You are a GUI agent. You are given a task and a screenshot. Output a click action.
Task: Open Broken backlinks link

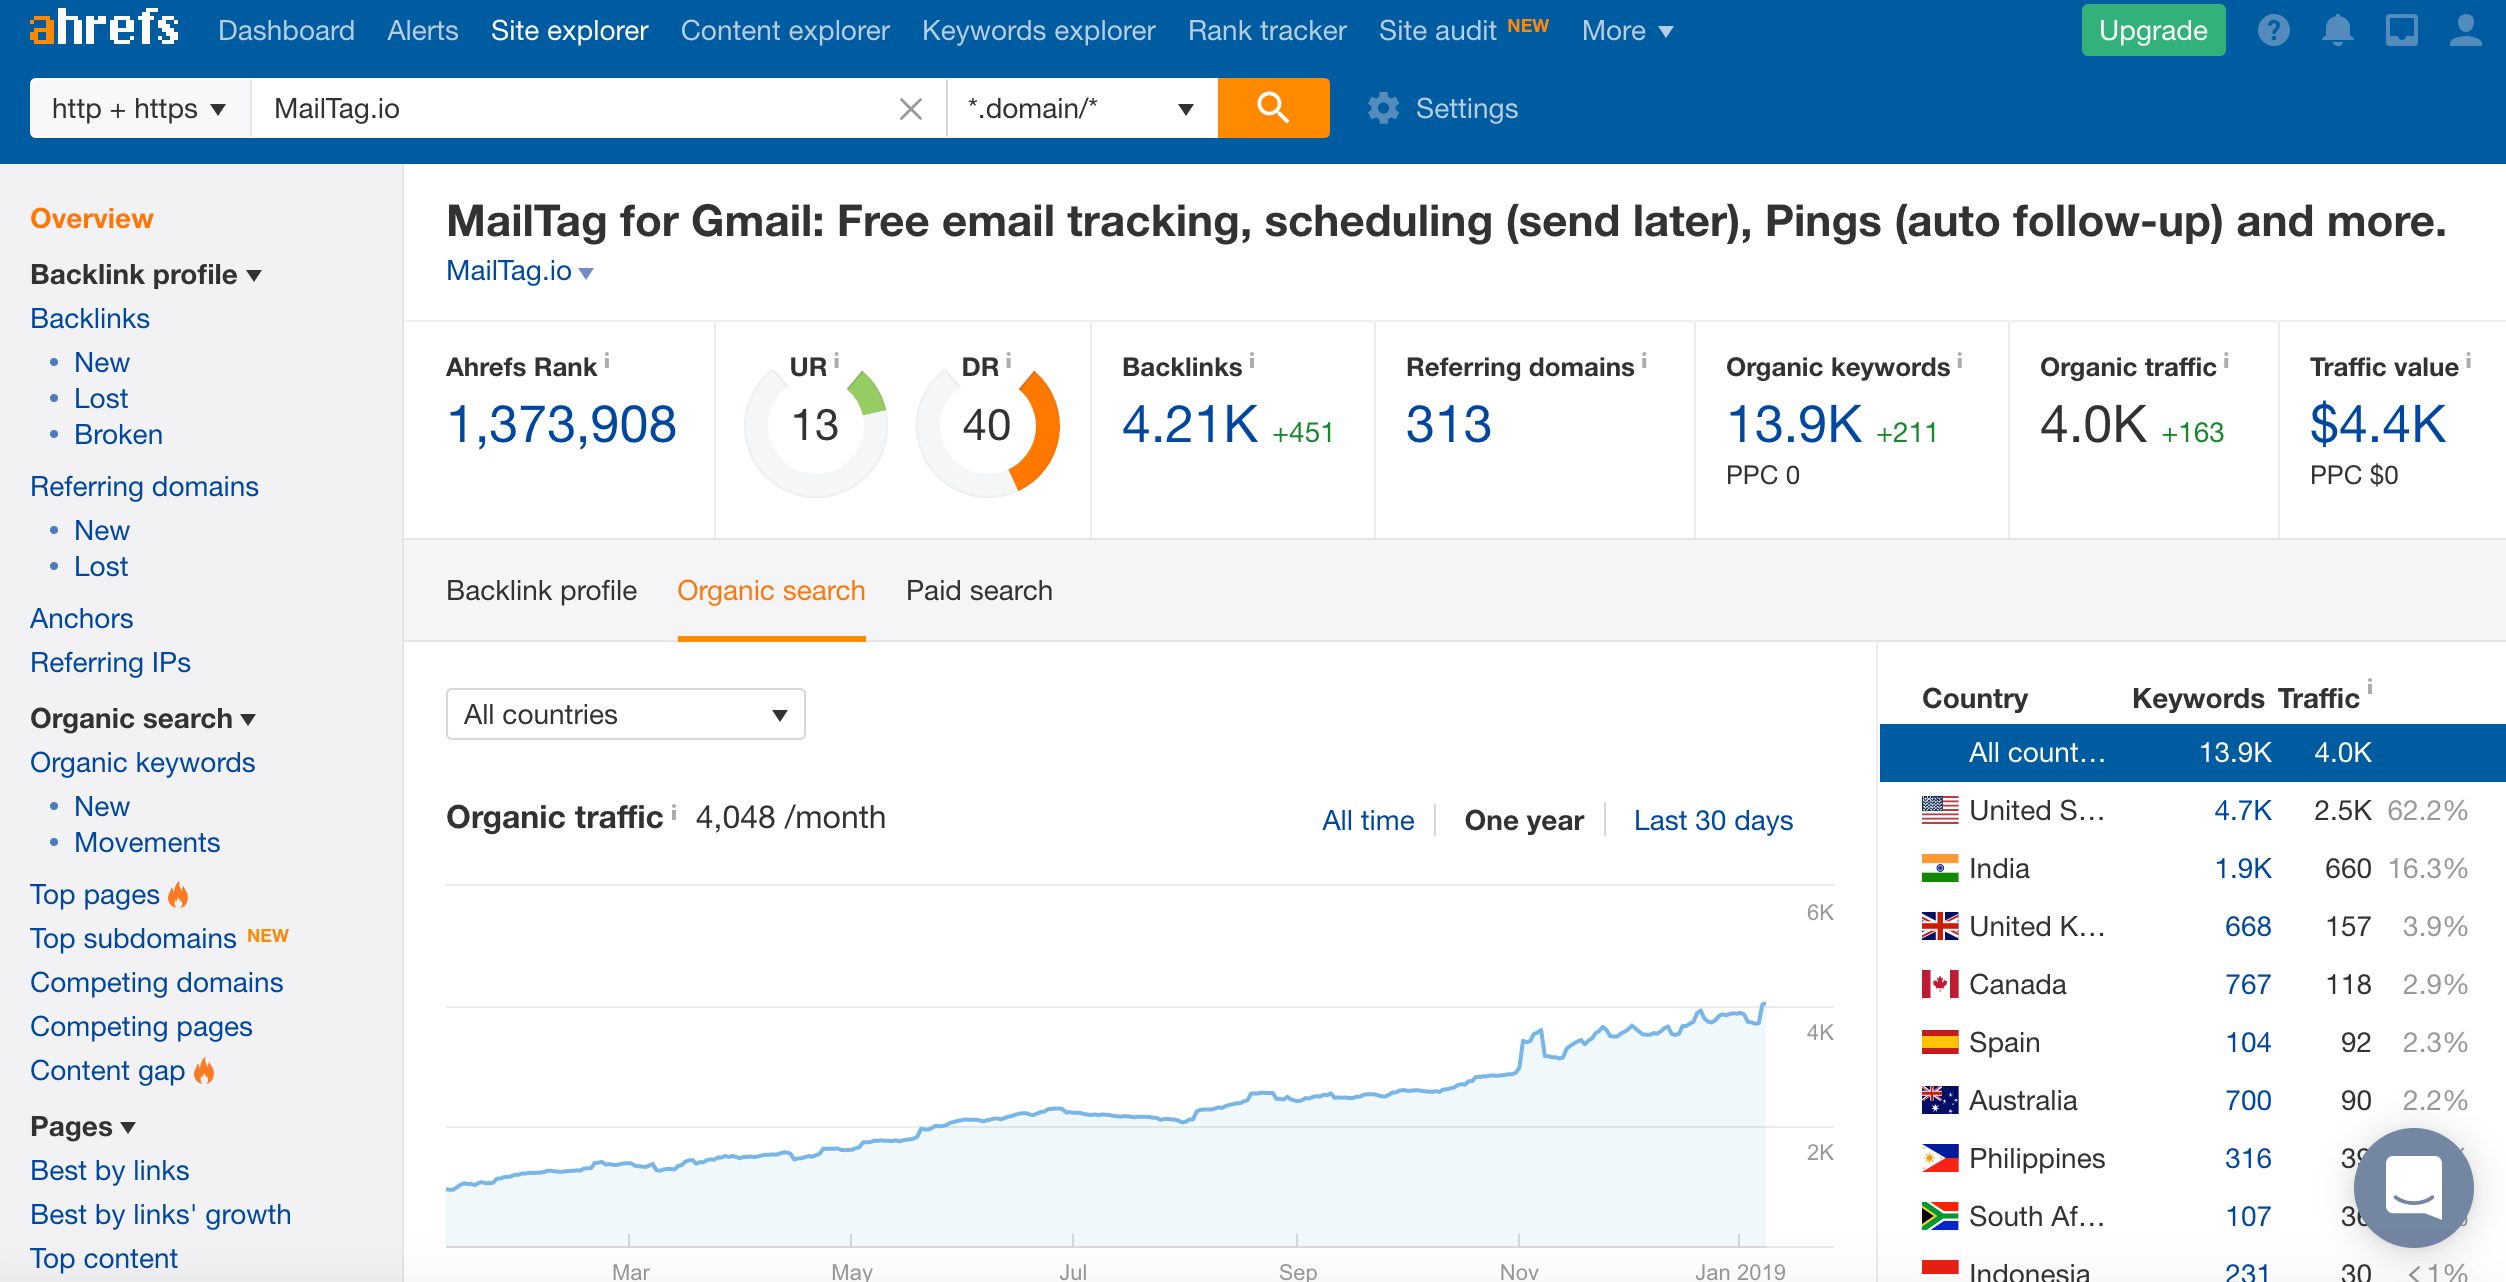pyautogui.click(x=118, y=434)
